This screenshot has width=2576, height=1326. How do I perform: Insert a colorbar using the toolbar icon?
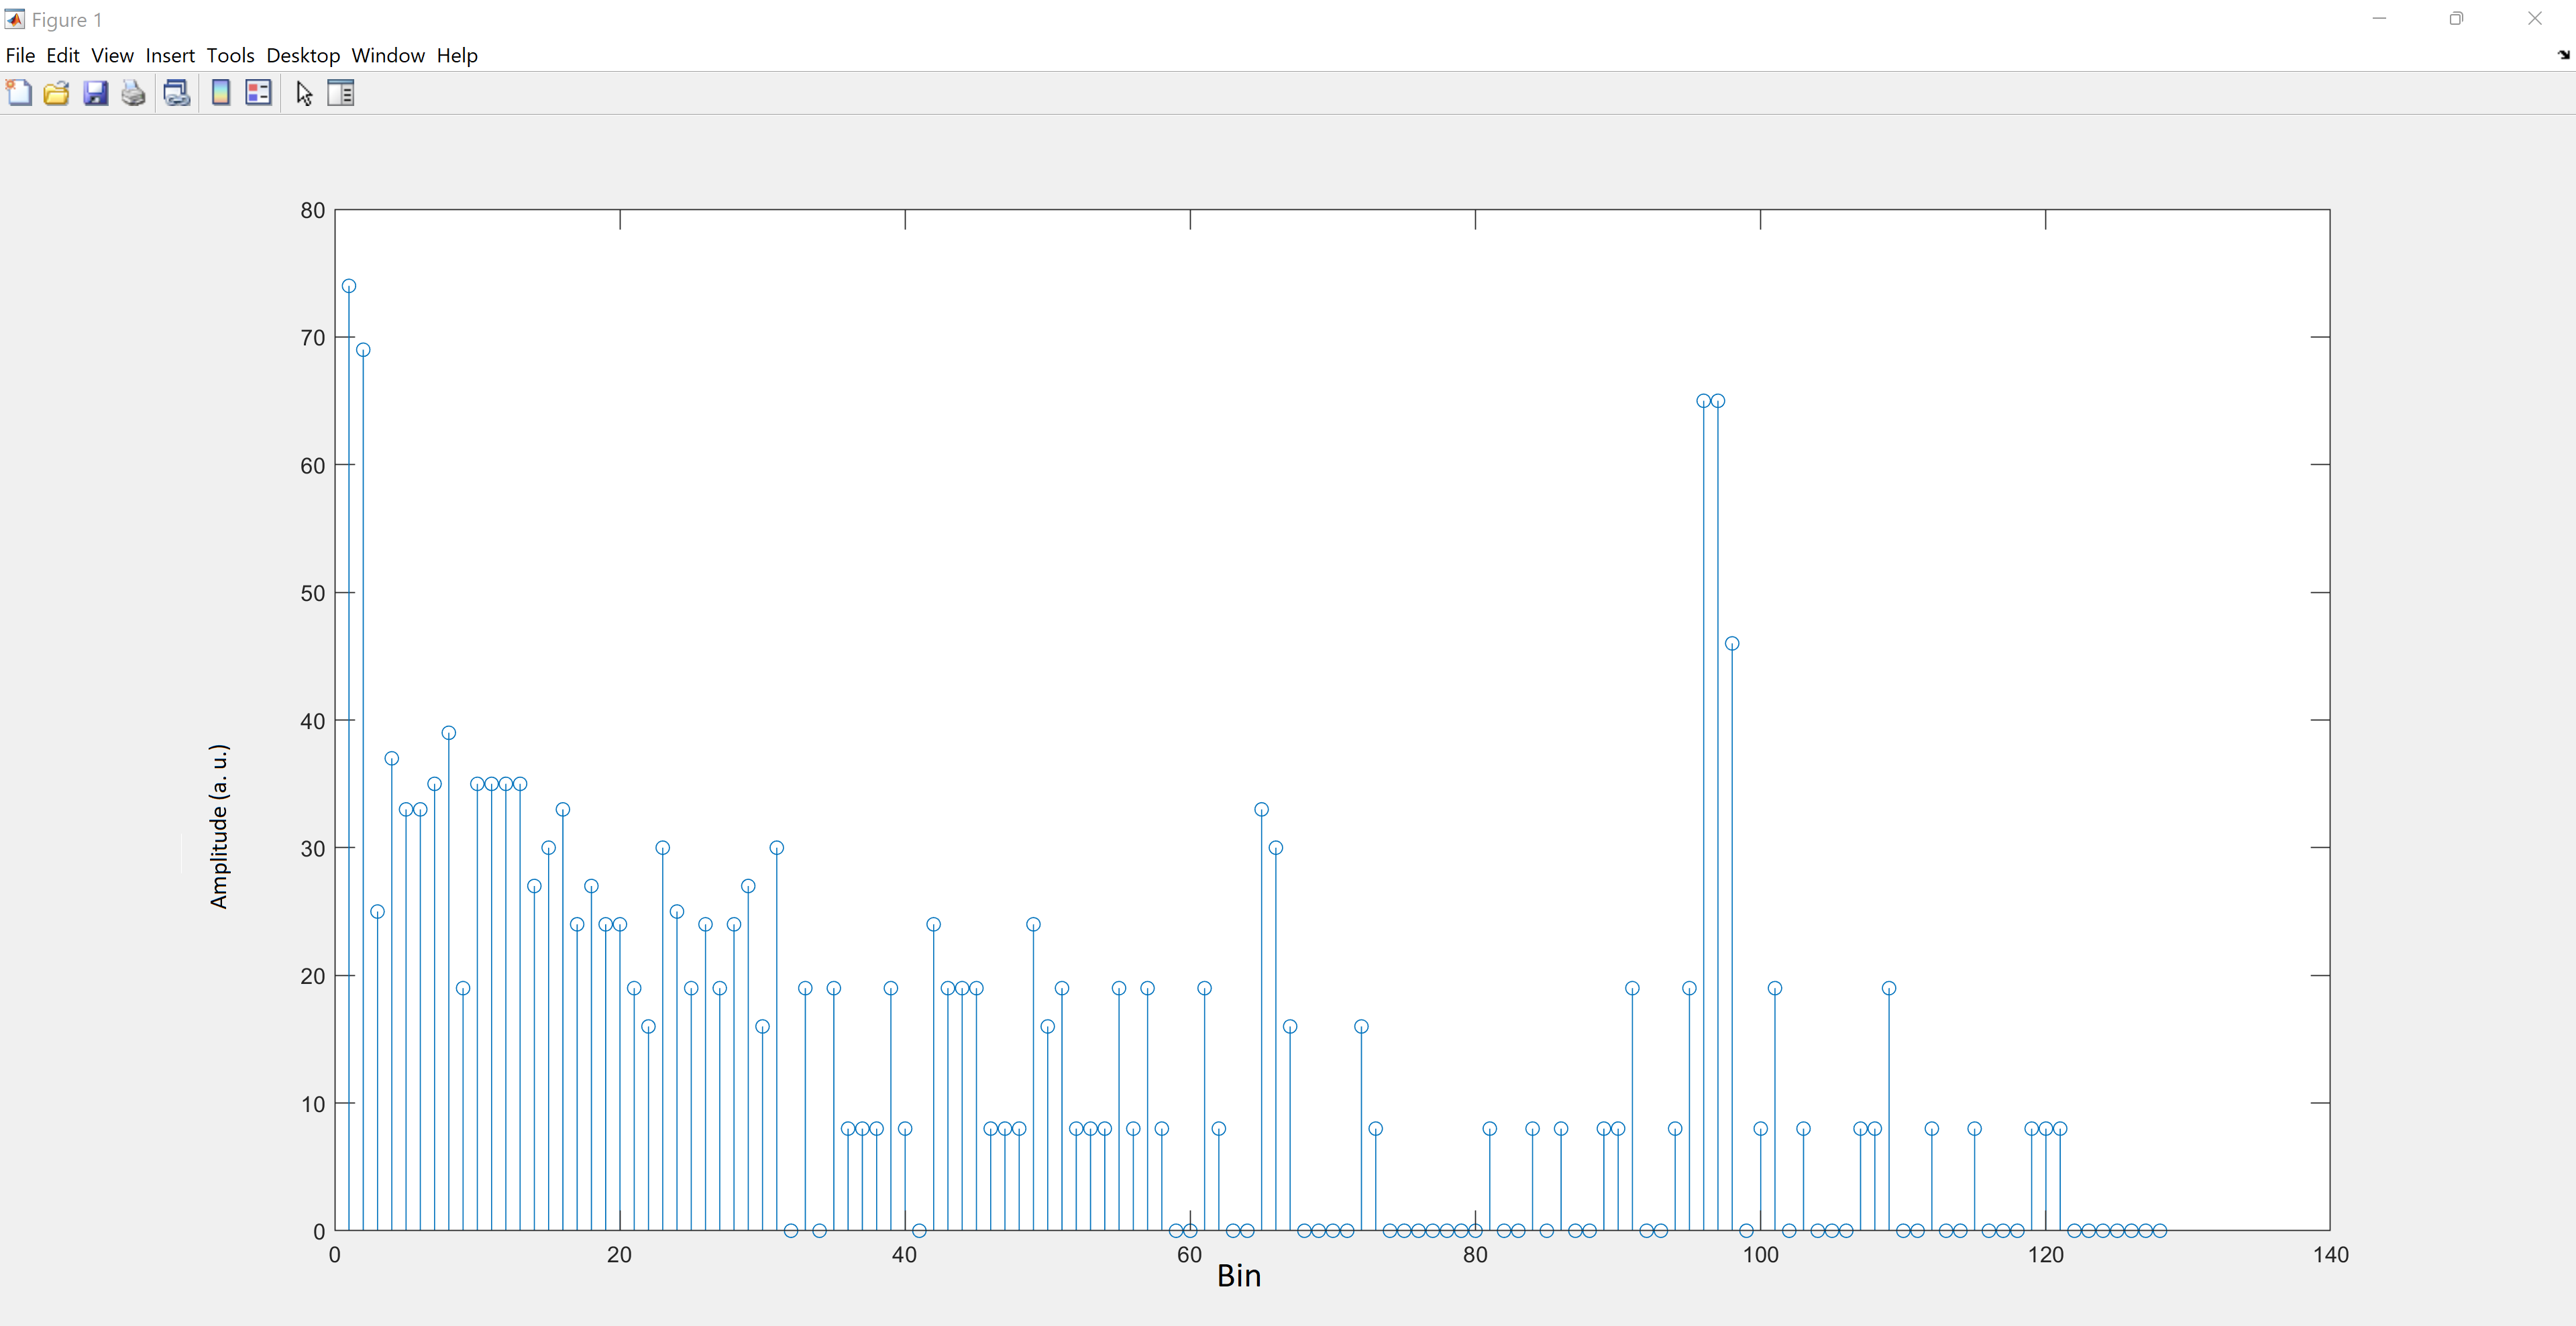(x=221, y=93)
